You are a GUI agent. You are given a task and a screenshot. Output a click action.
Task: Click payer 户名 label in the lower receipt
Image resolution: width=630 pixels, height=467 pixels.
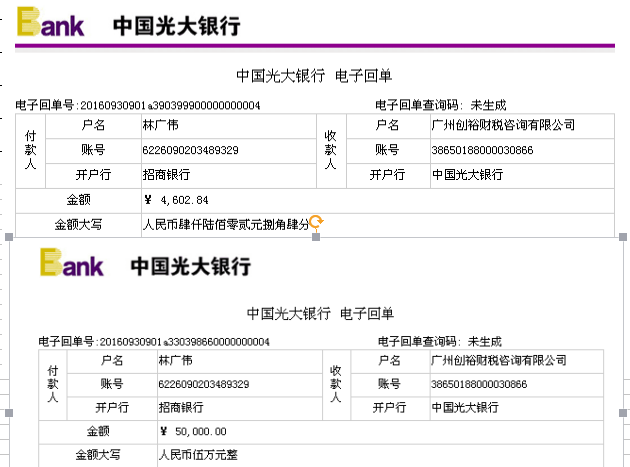pyautogui.click(x=112, y=360)
